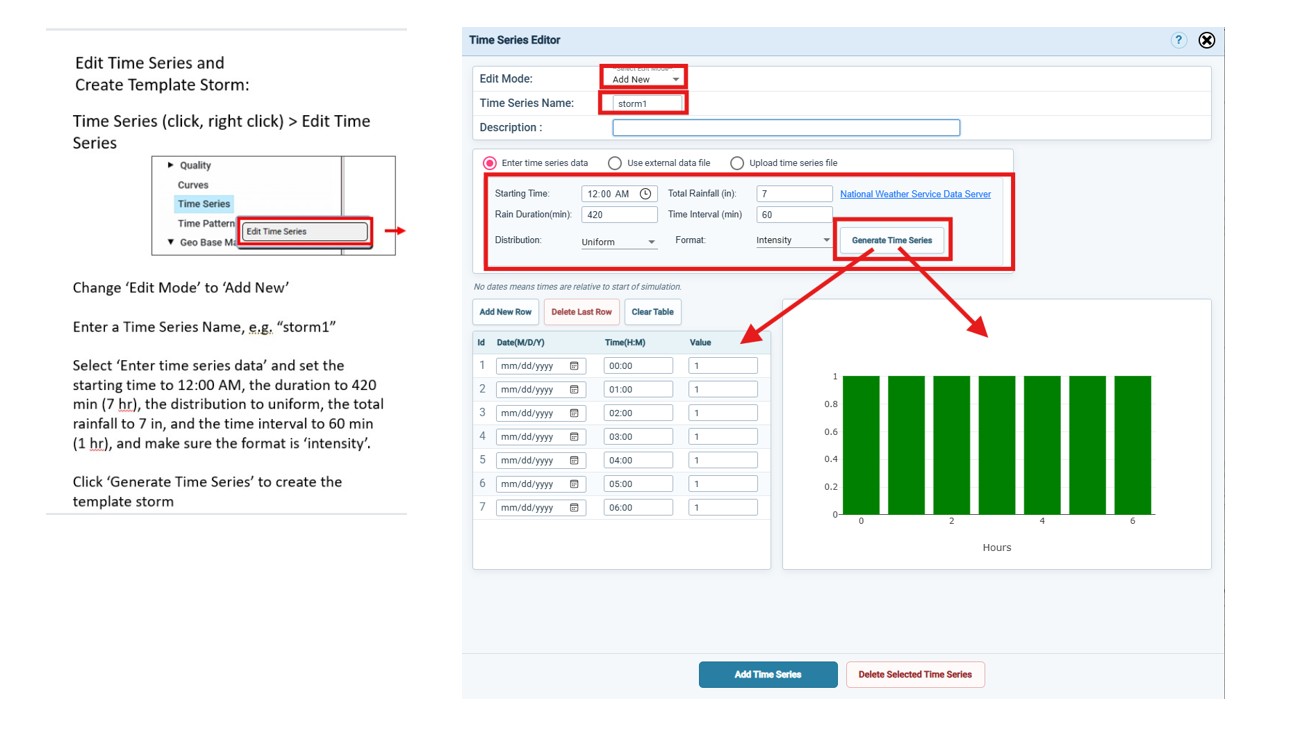Open the Format dropdown
Image resolution: width=1315 pixels, height=732 pixels.
(794, 240)
